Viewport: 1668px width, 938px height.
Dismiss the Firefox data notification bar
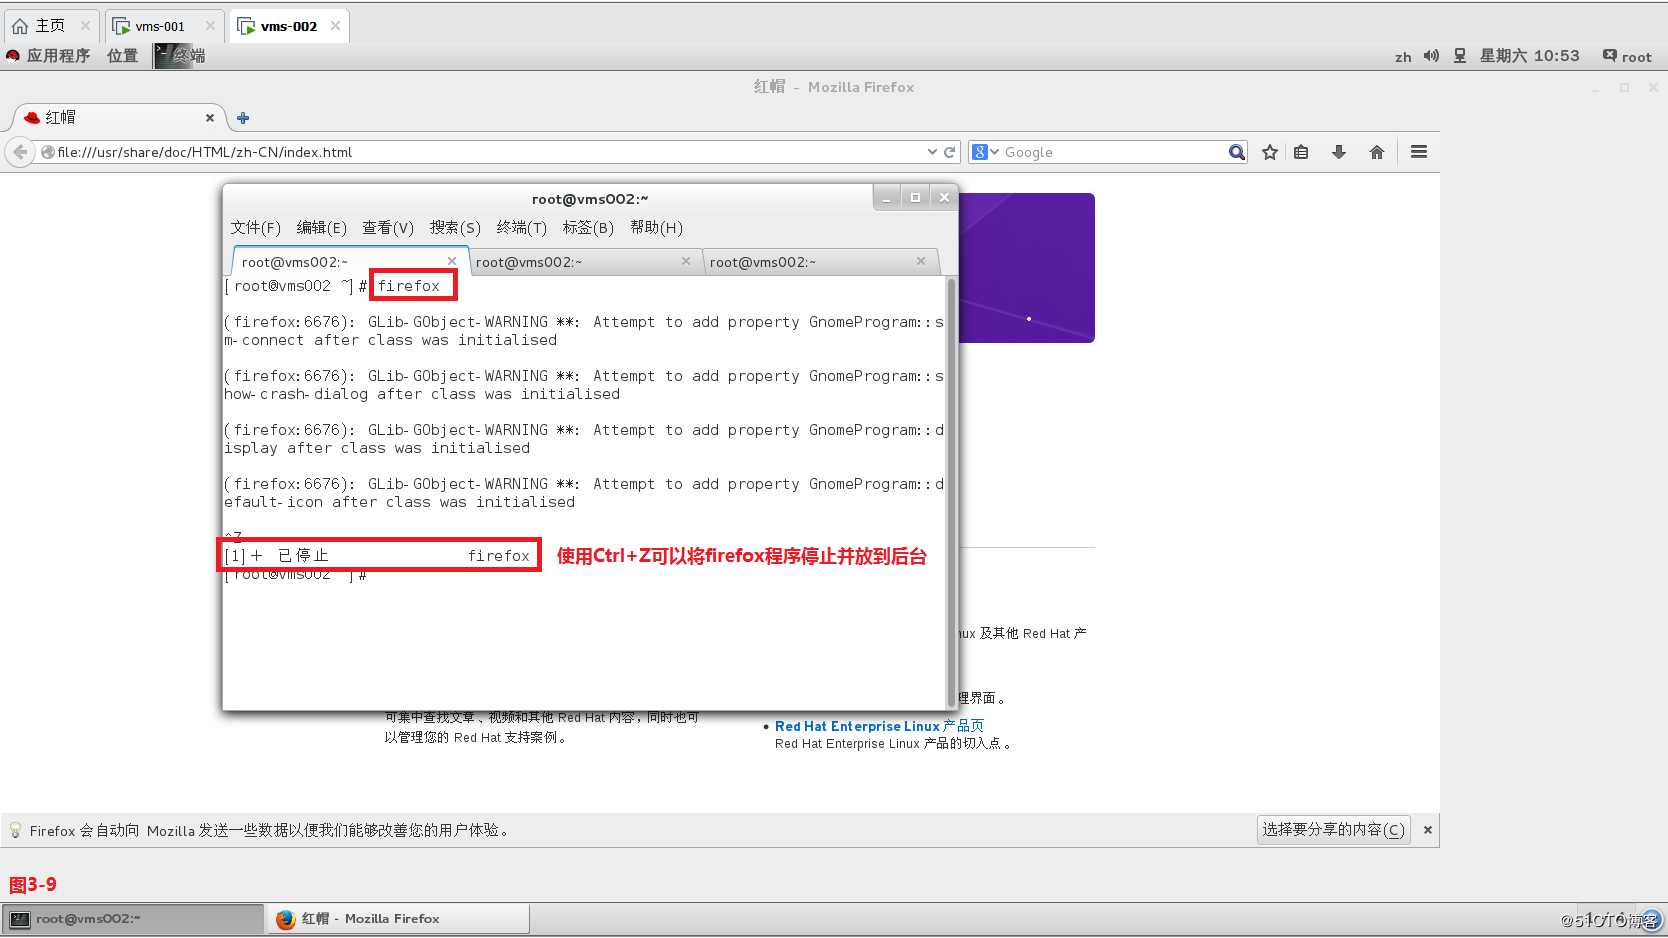(1428, 830)
